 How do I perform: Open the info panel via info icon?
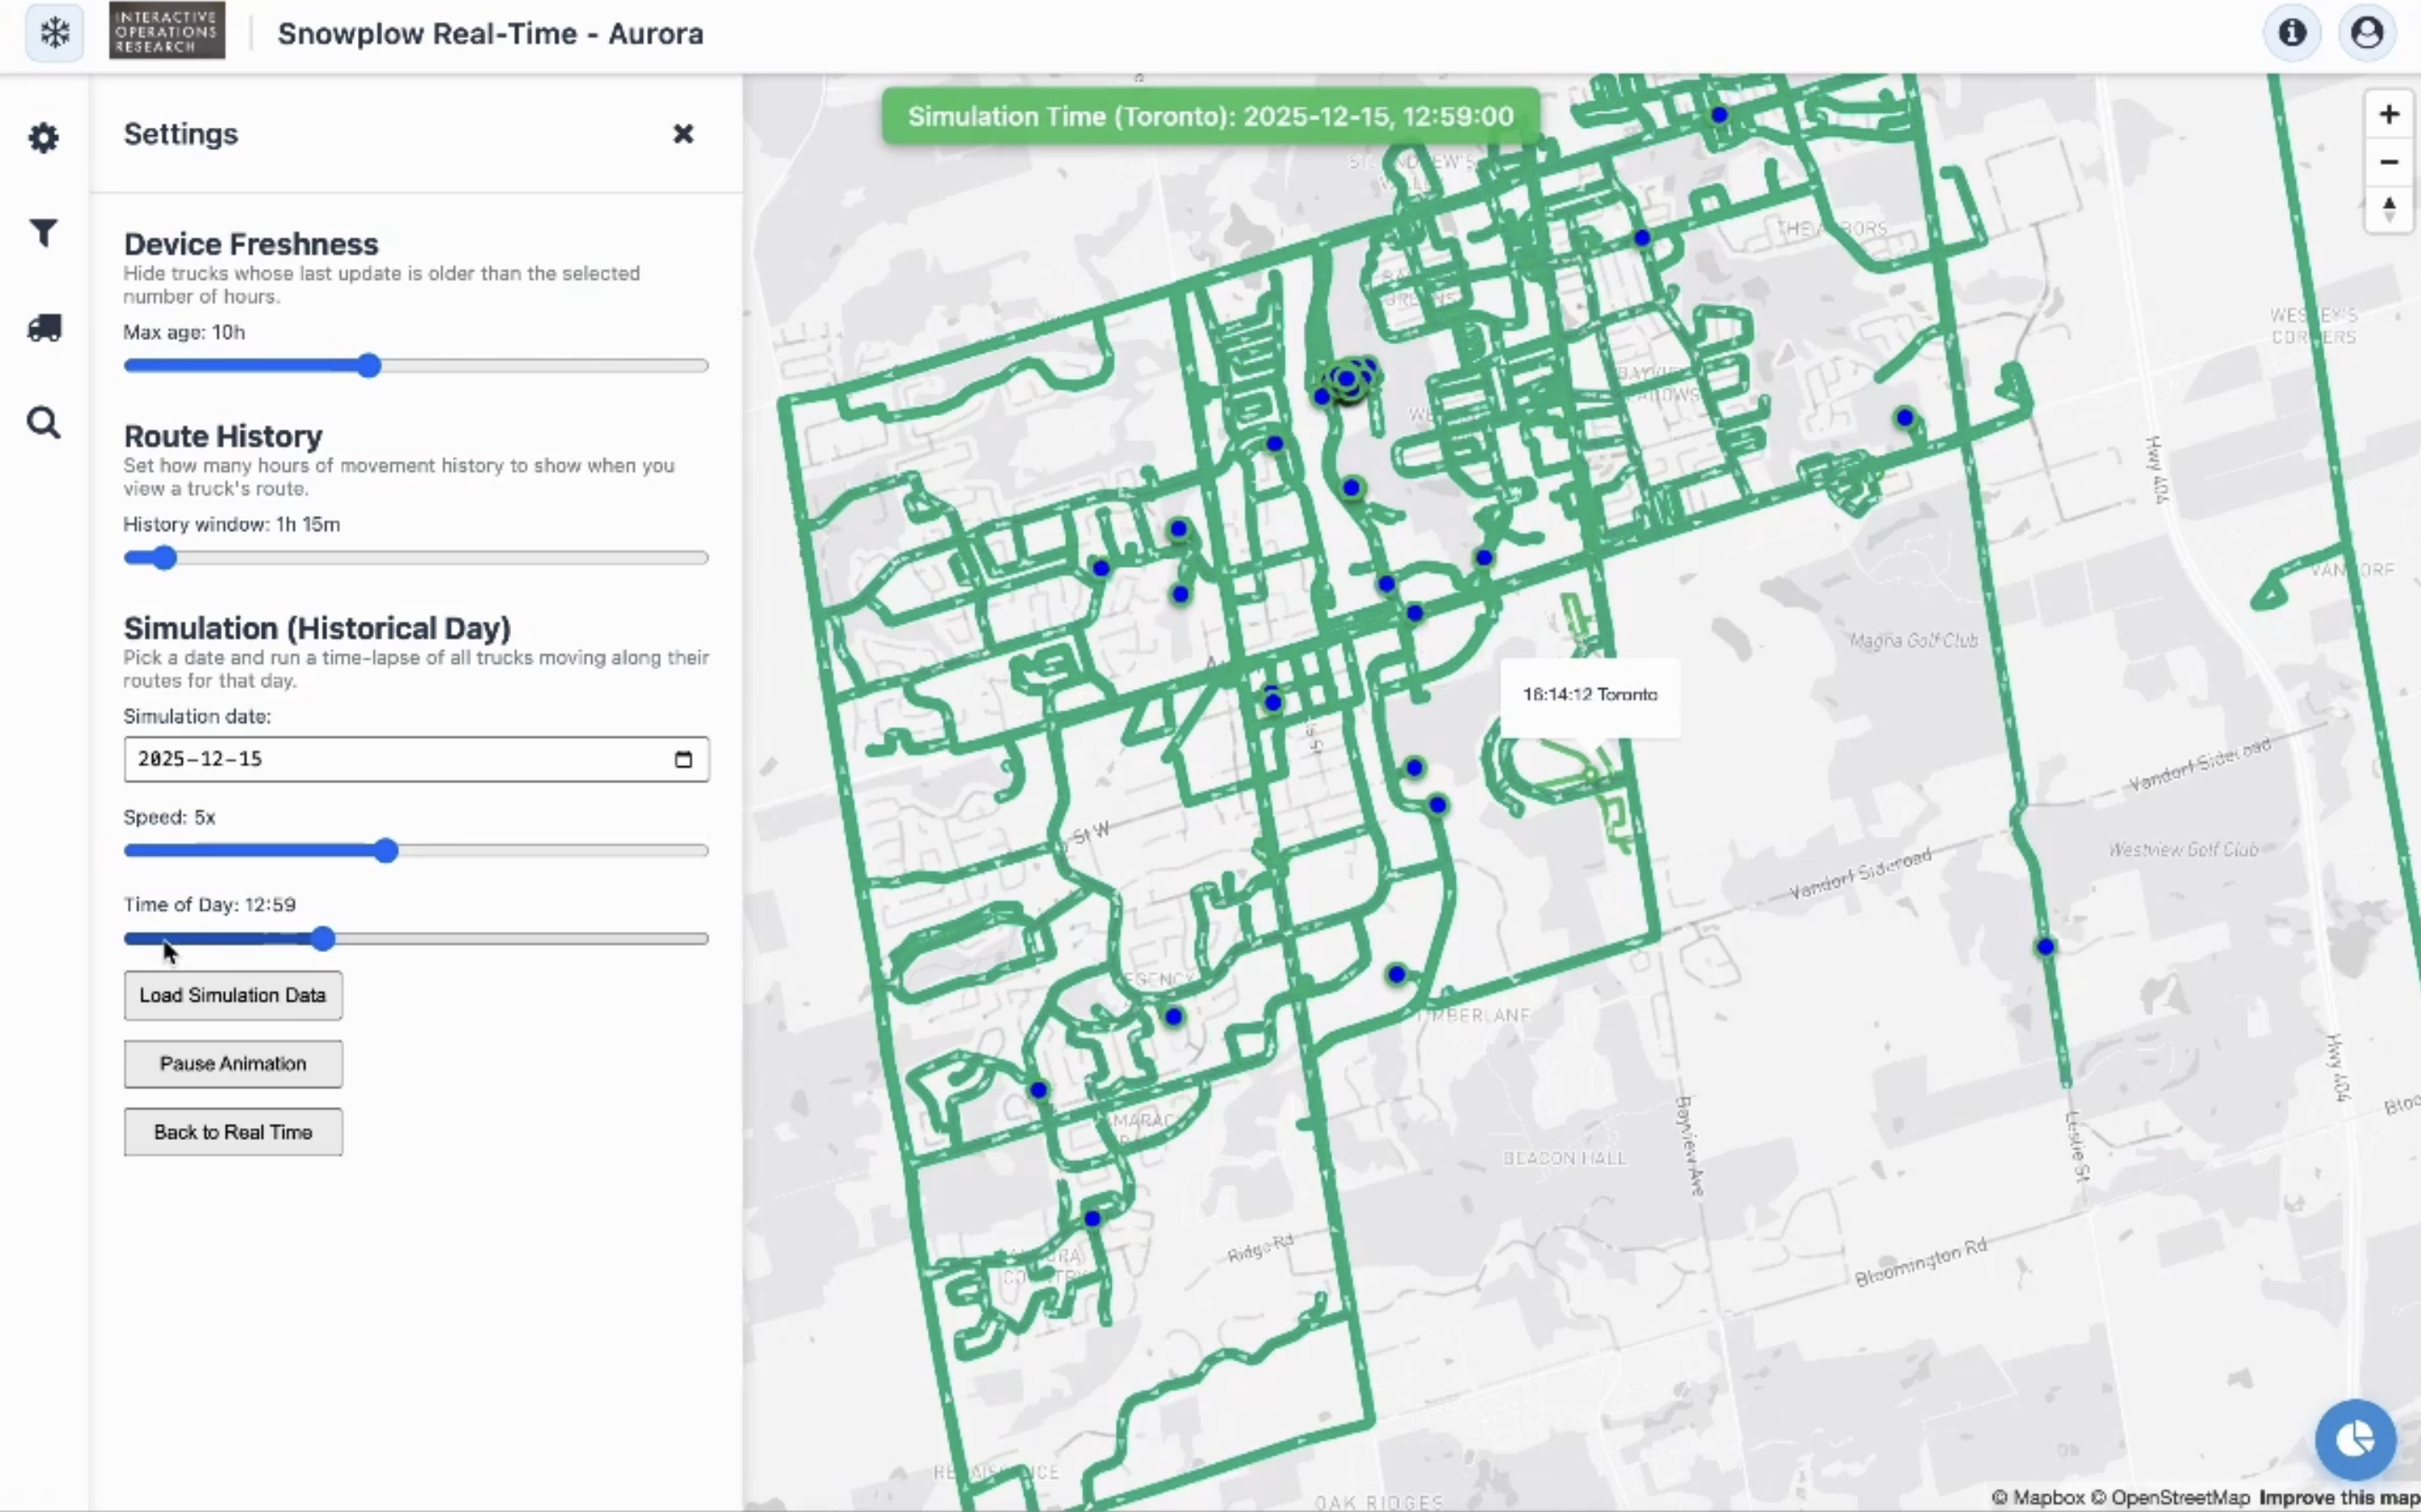tap(2291, 32)
